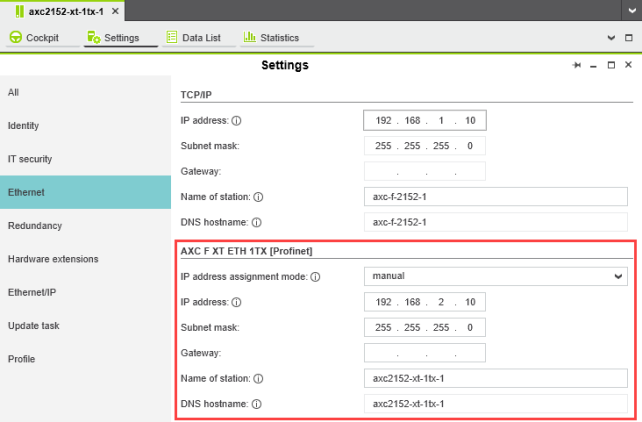Click the TCP/IP section heading
642x422 pixels.
(196, 95)
